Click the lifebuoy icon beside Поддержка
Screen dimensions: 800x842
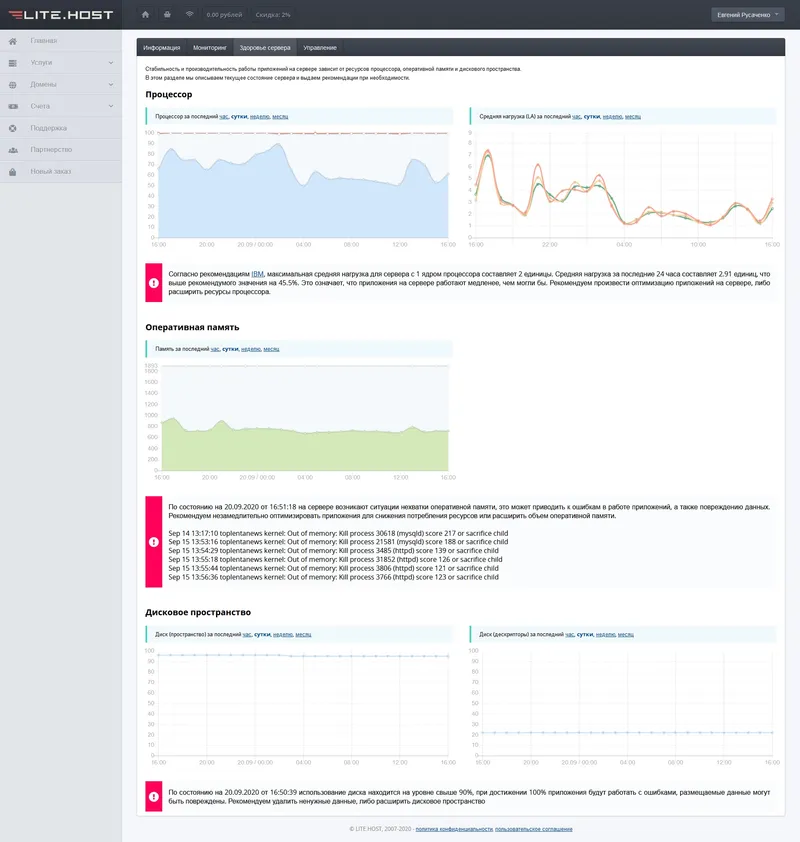[x=13, y=128]
